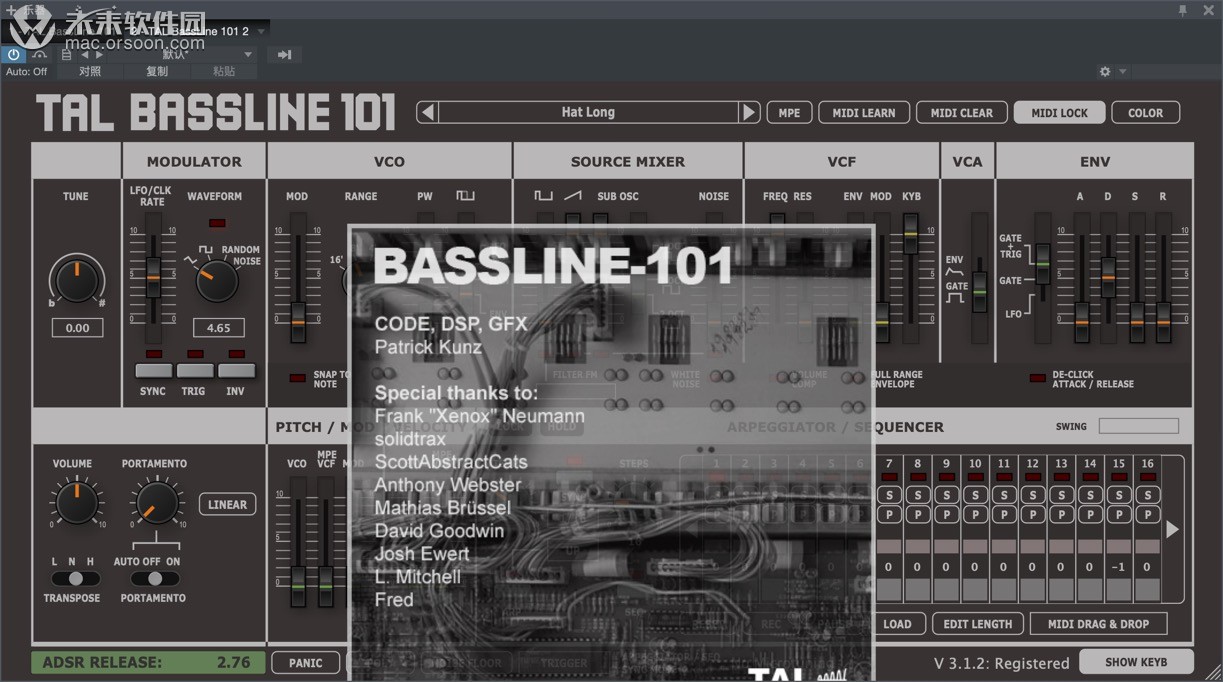Toggle the S button on step 15
This screenshot has height=682, width=1223.
pyautogui.click(x=1119, y=495)
